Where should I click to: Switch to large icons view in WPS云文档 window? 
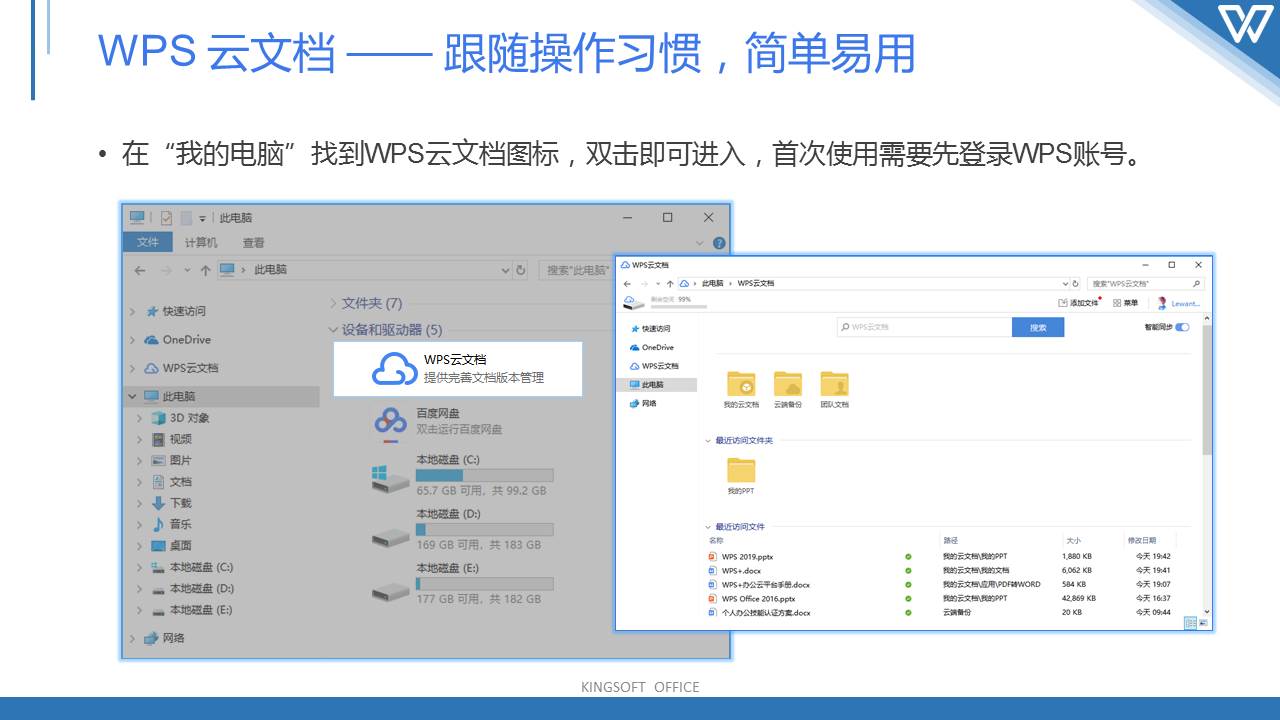coord(1203,623)
